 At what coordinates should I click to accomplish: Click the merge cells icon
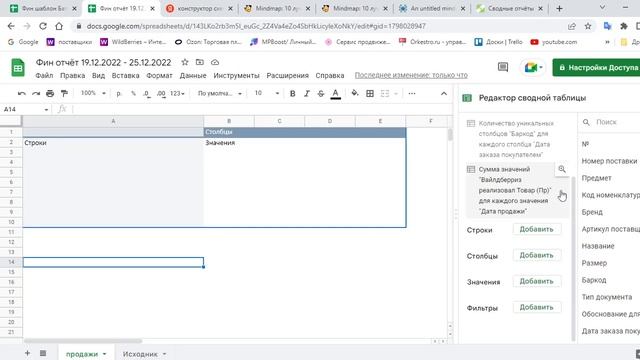pos(384,93)
